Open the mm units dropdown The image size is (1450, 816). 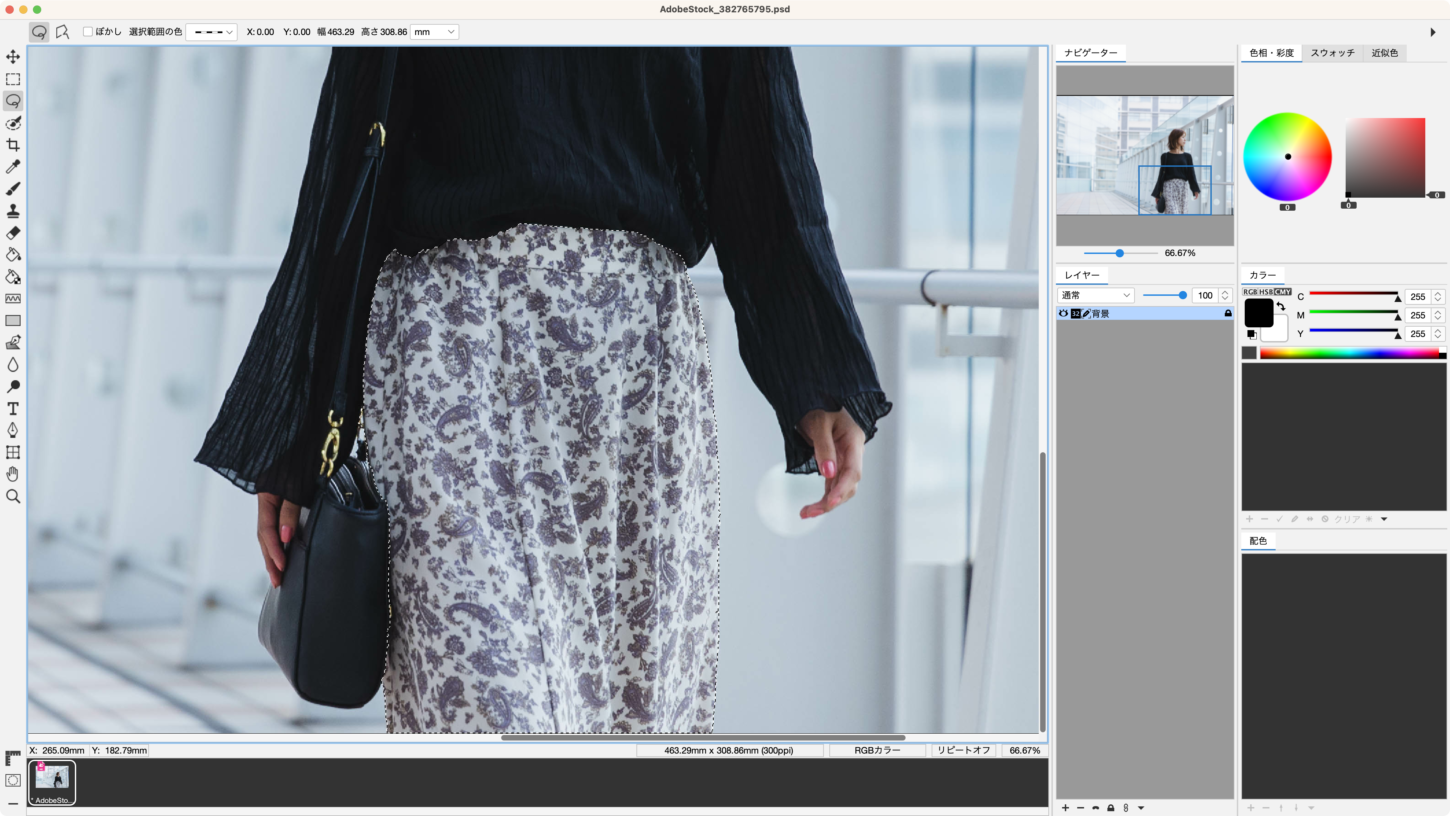tap(434, 32)
